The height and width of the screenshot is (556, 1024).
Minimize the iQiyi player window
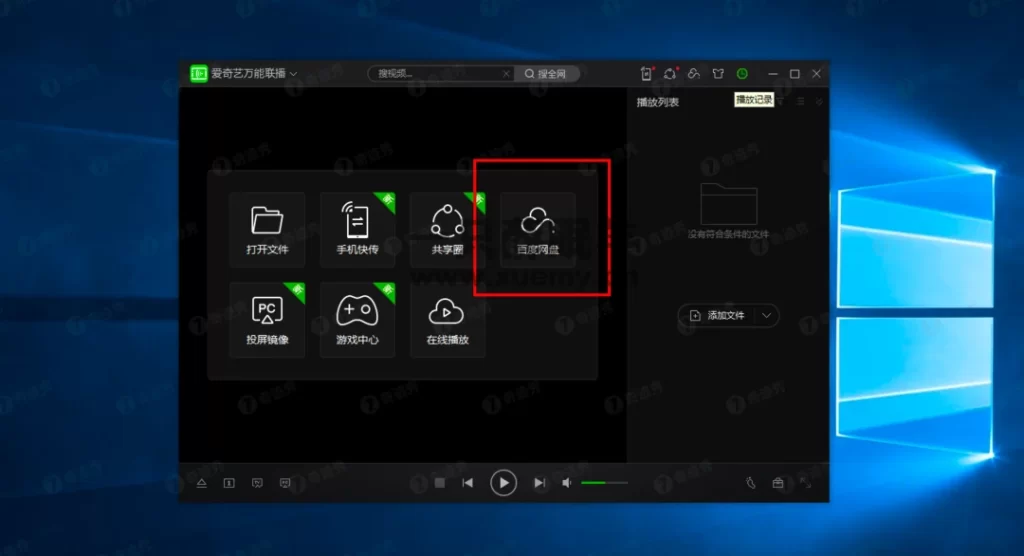(x=773, y=74)
